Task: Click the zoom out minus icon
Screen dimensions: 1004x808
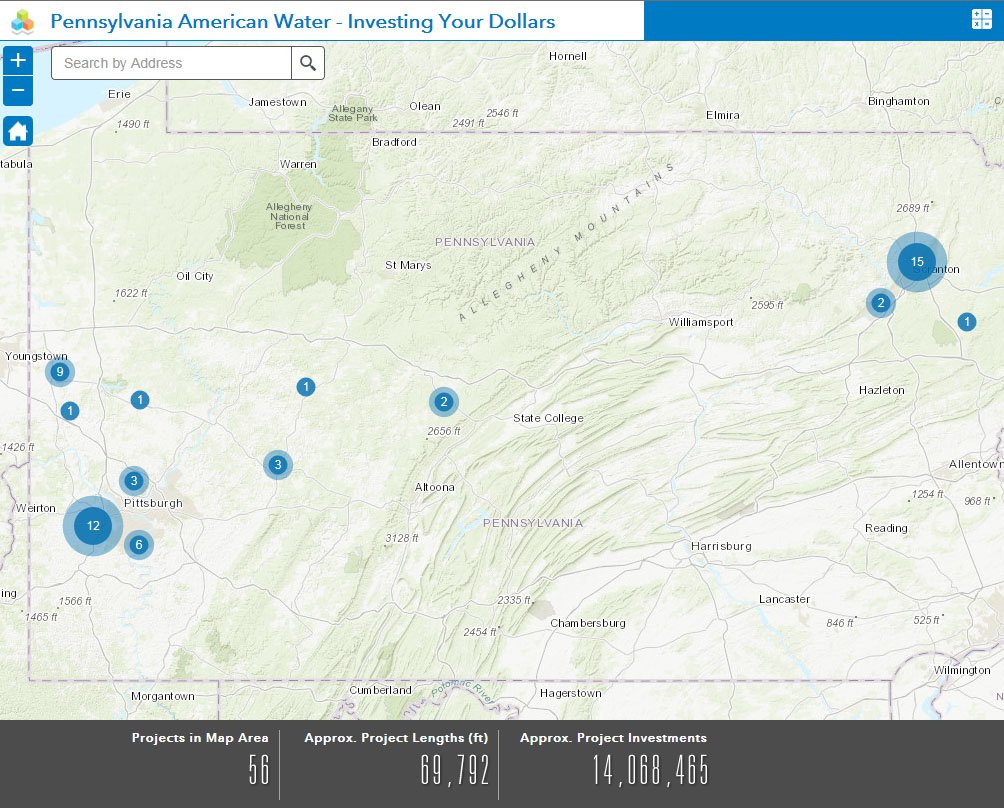Action: (17, 91)
